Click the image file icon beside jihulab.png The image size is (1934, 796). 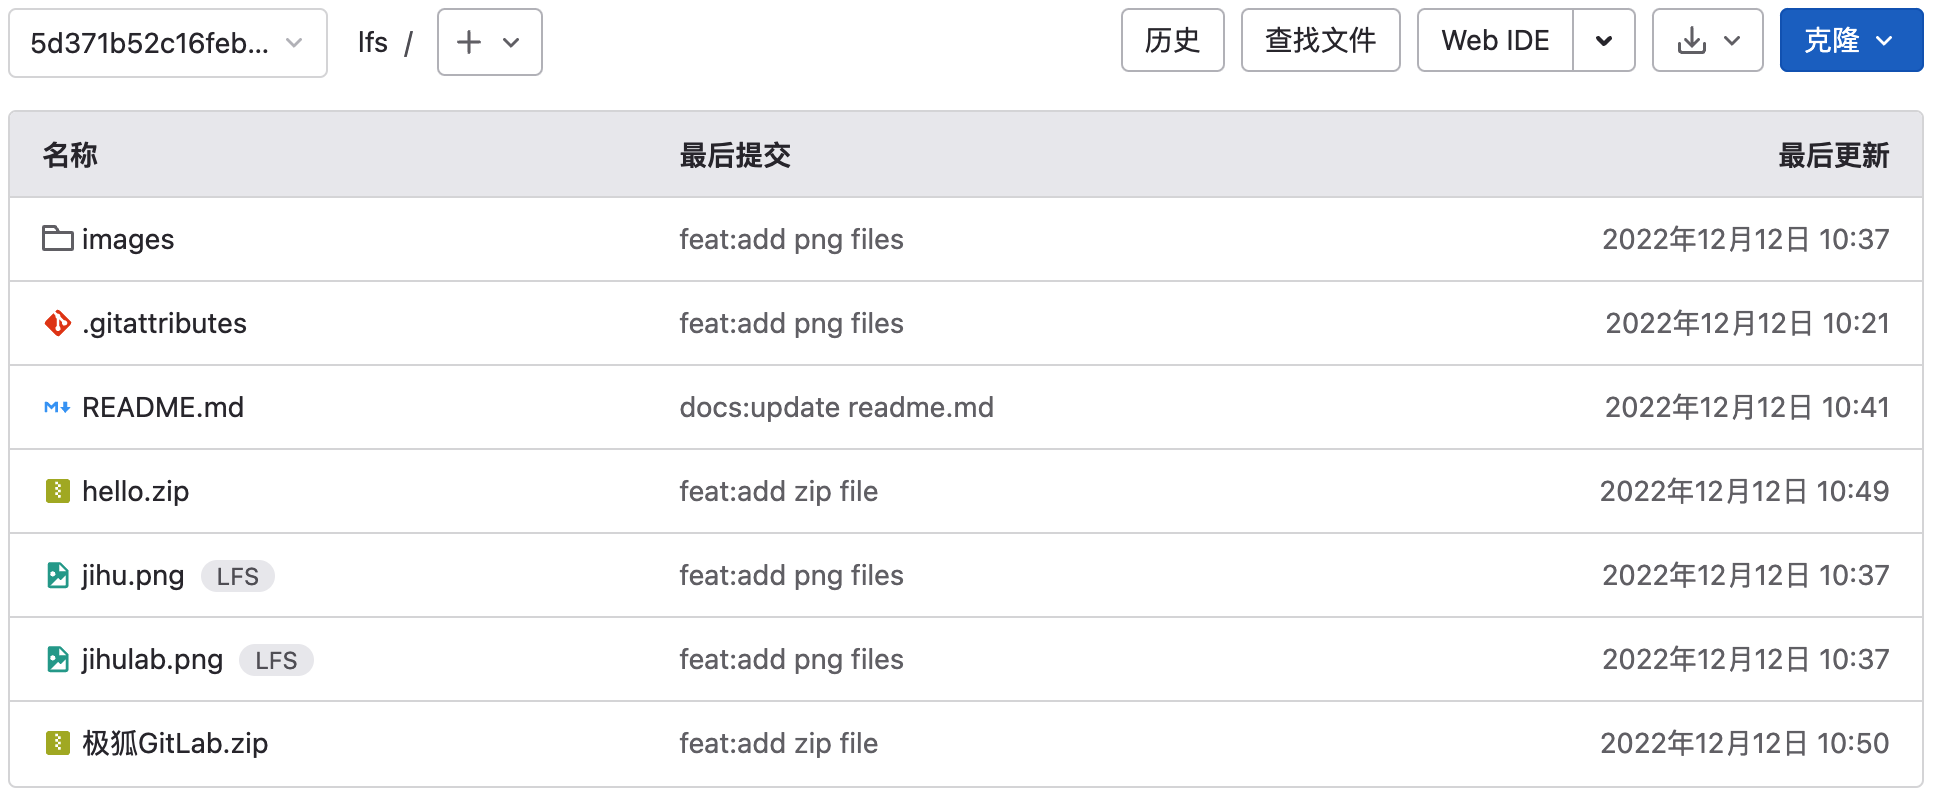pyautogui.click(x=57, y=659)
